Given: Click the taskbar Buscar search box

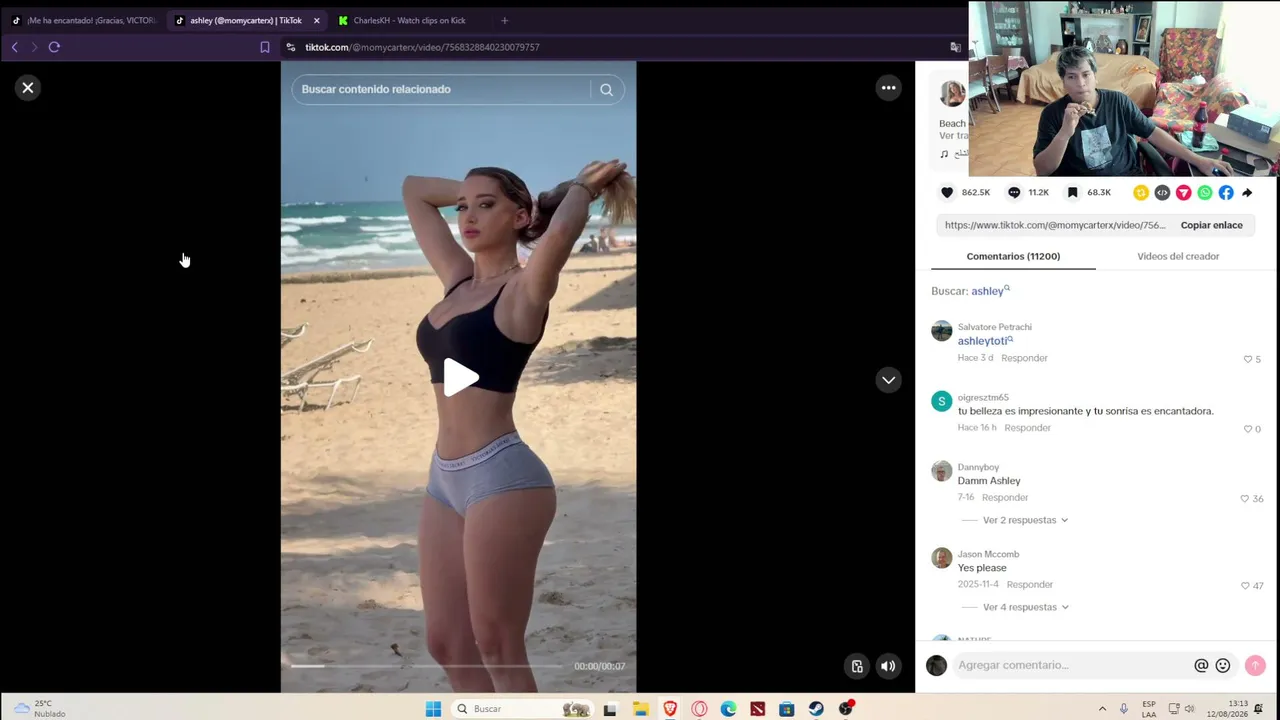Looking at the screenshot, I should pyautogui.click(x=522, y=709).
